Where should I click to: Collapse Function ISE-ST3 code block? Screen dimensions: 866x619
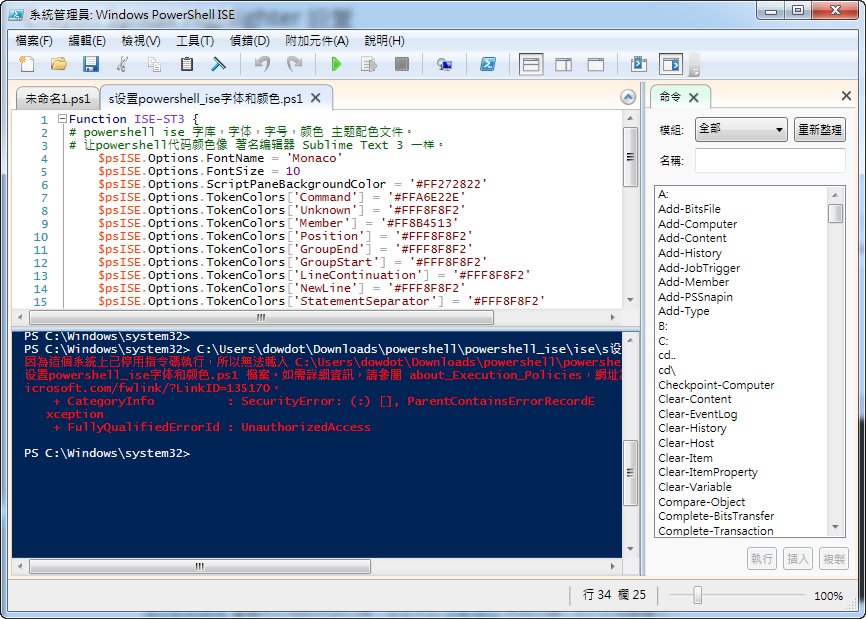click(x=62, y=118)
